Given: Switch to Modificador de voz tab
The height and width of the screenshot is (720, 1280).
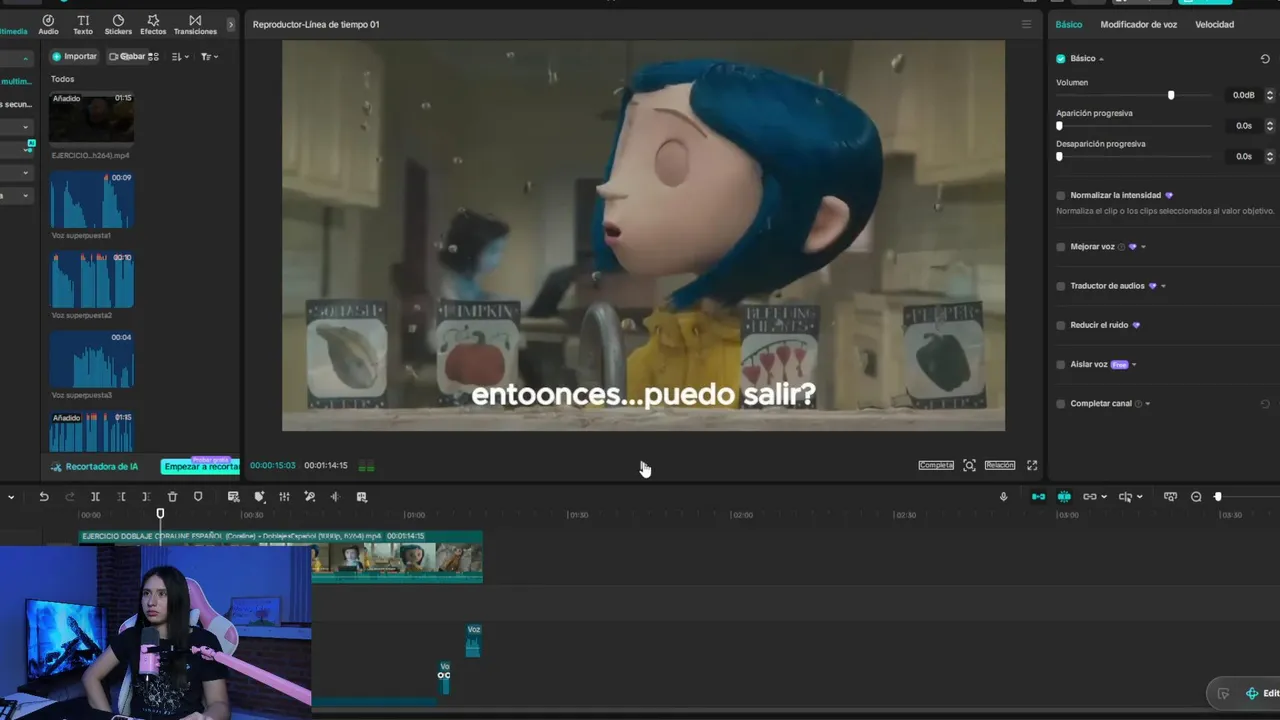Looking at the screenshot, I should [x=1139, y=24].
